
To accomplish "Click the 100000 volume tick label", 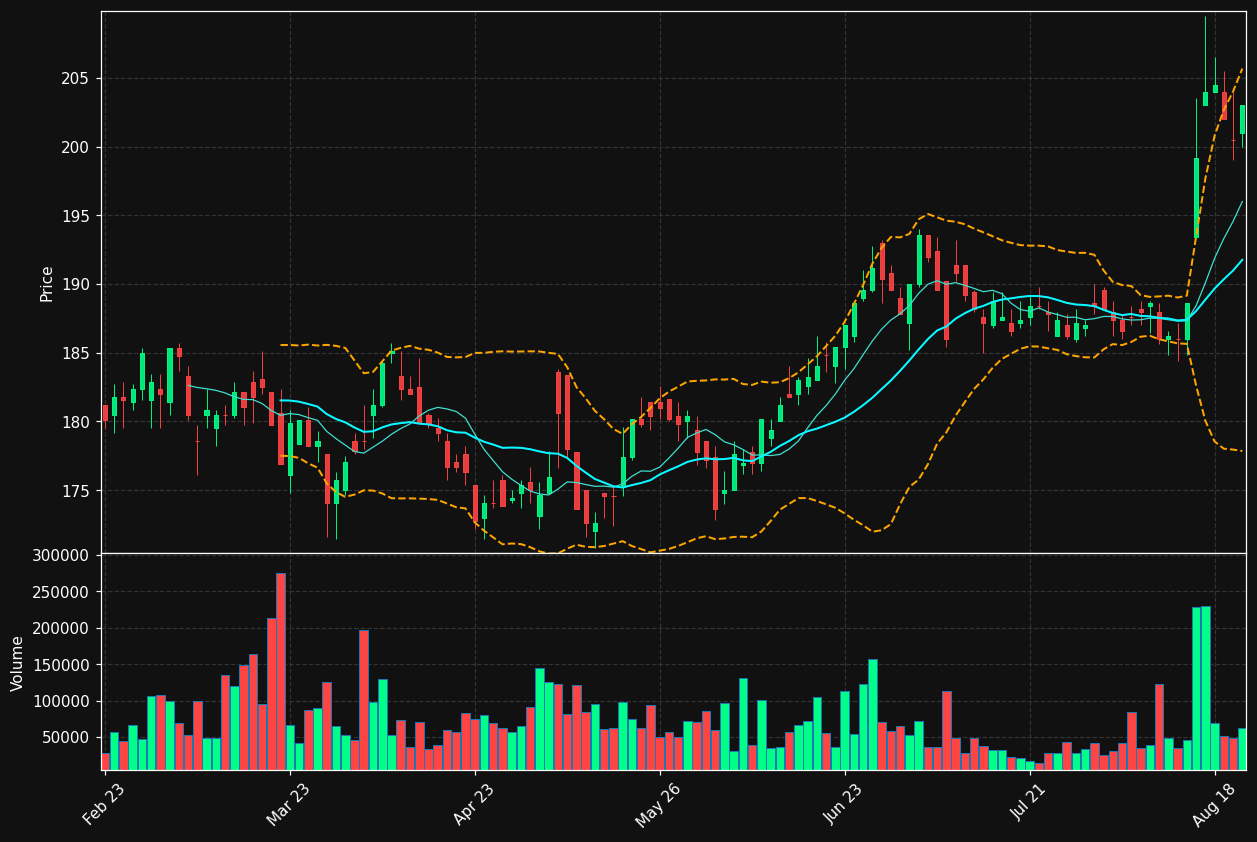I will tap(62, 701).
